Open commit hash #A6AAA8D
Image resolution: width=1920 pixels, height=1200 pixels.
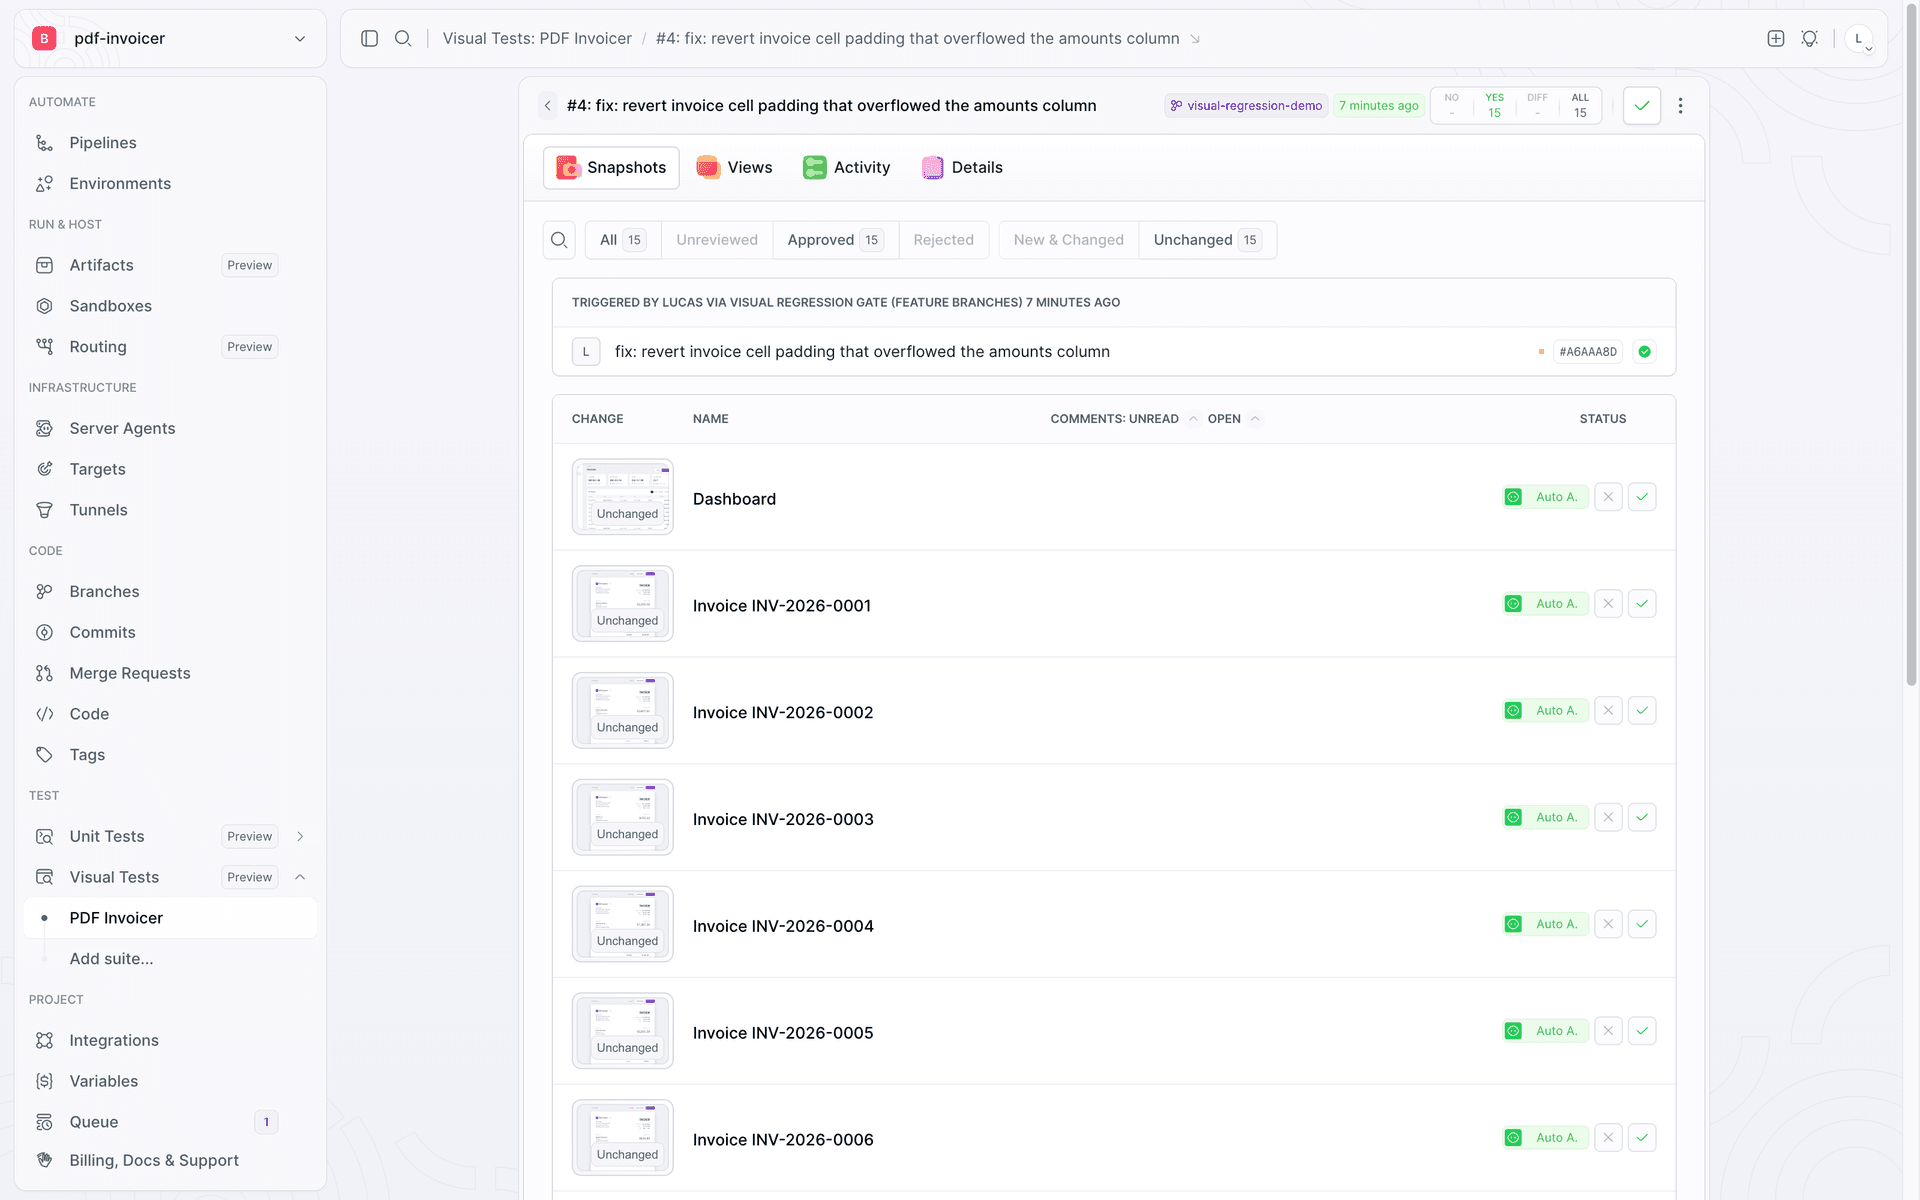pyautogui.click(x=1588, y=352)
